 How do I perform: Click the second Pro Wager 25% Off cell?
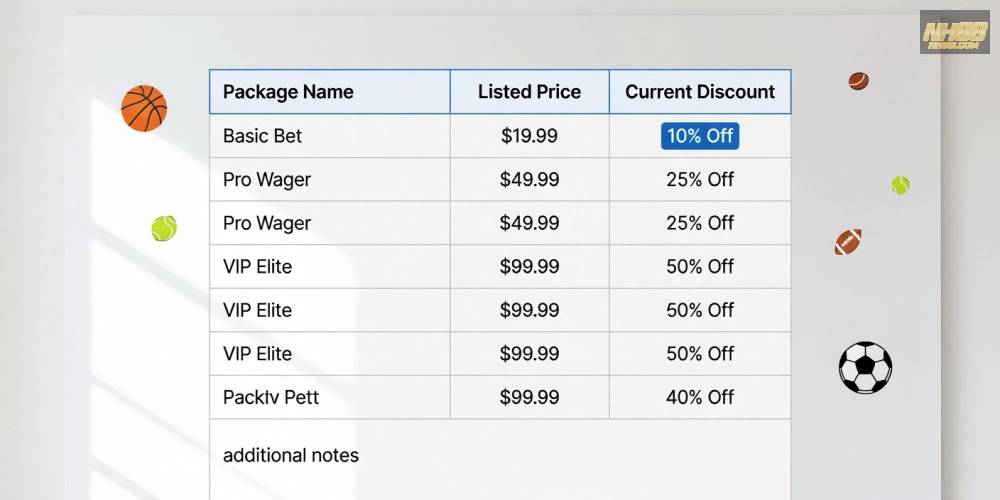700,223
